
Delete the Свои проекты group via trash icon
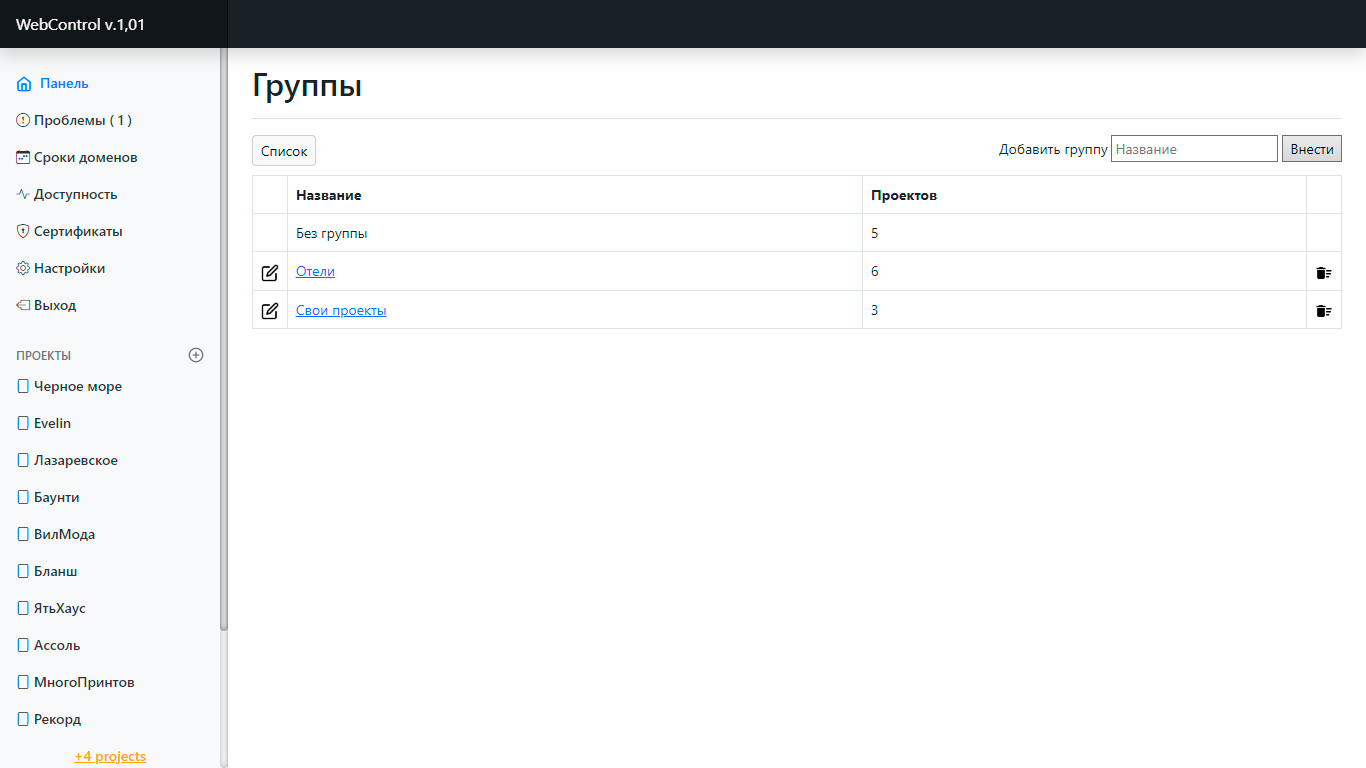pos(1323,311)
